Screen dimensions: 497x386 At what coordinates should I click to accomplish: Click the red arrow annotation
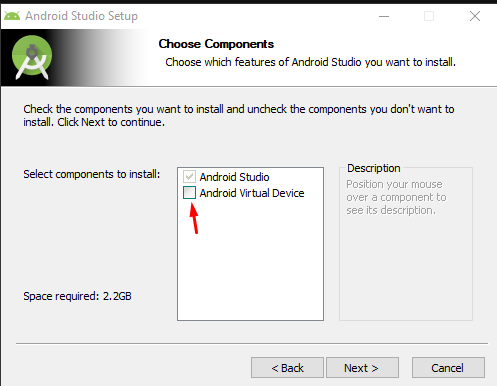[194, 218]
